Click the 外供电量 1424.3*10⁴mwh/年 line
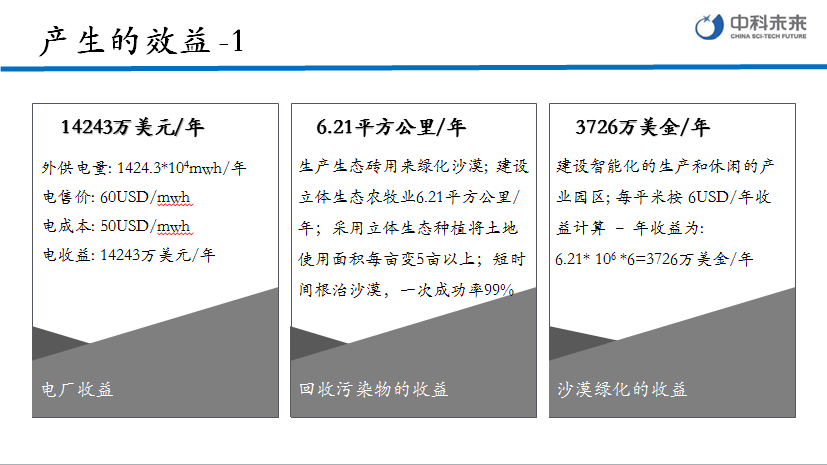The image size is (827, 465). (143, 167)
